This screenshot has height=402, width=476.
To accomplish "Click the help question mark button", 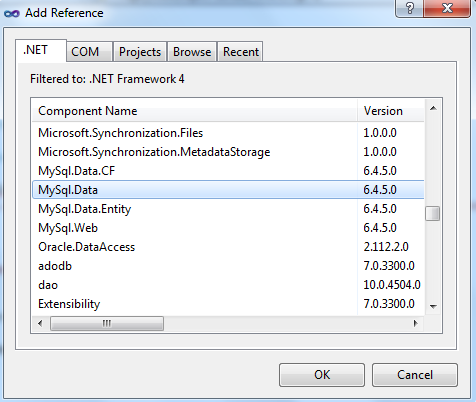I will click(409, 8).
